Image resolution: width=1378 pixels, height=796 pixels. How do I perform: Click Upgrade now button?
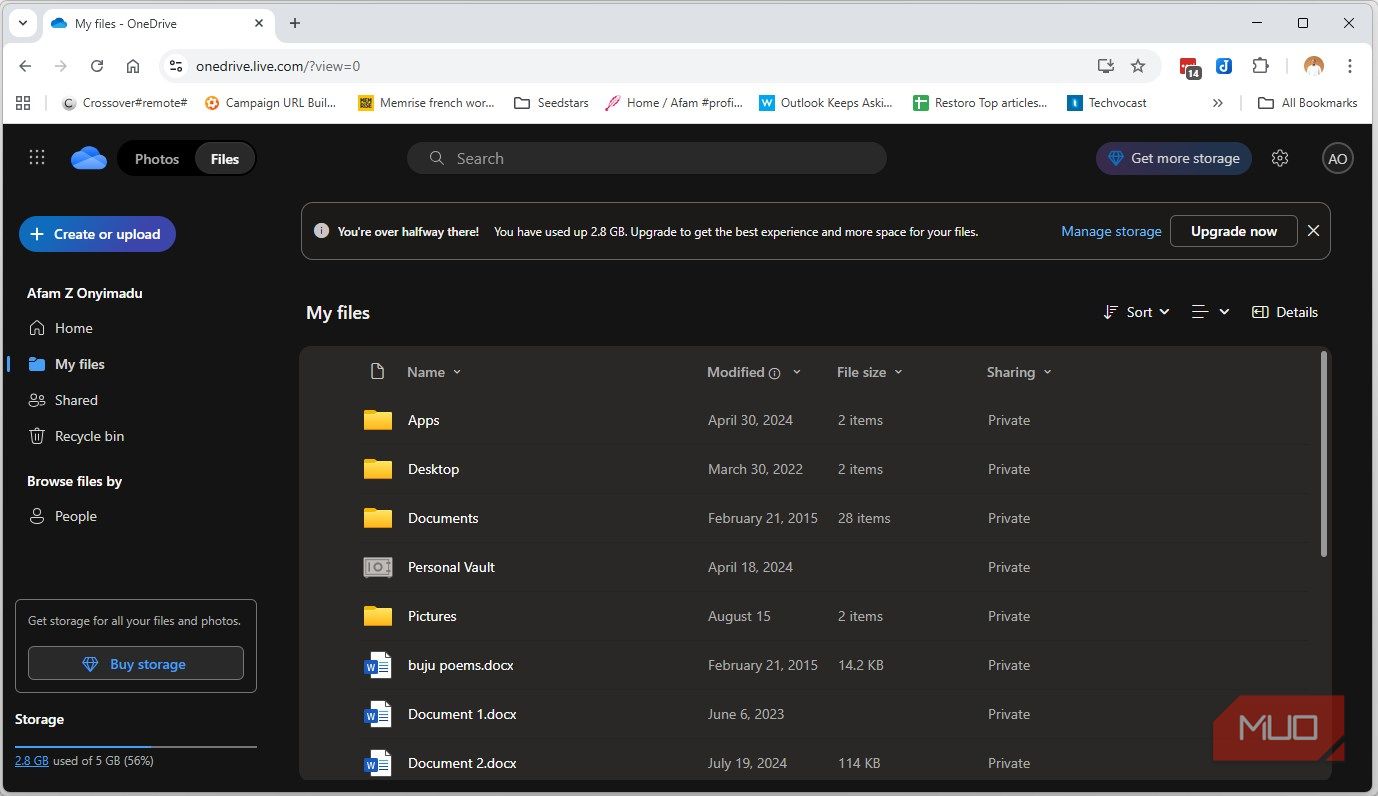1234,231
